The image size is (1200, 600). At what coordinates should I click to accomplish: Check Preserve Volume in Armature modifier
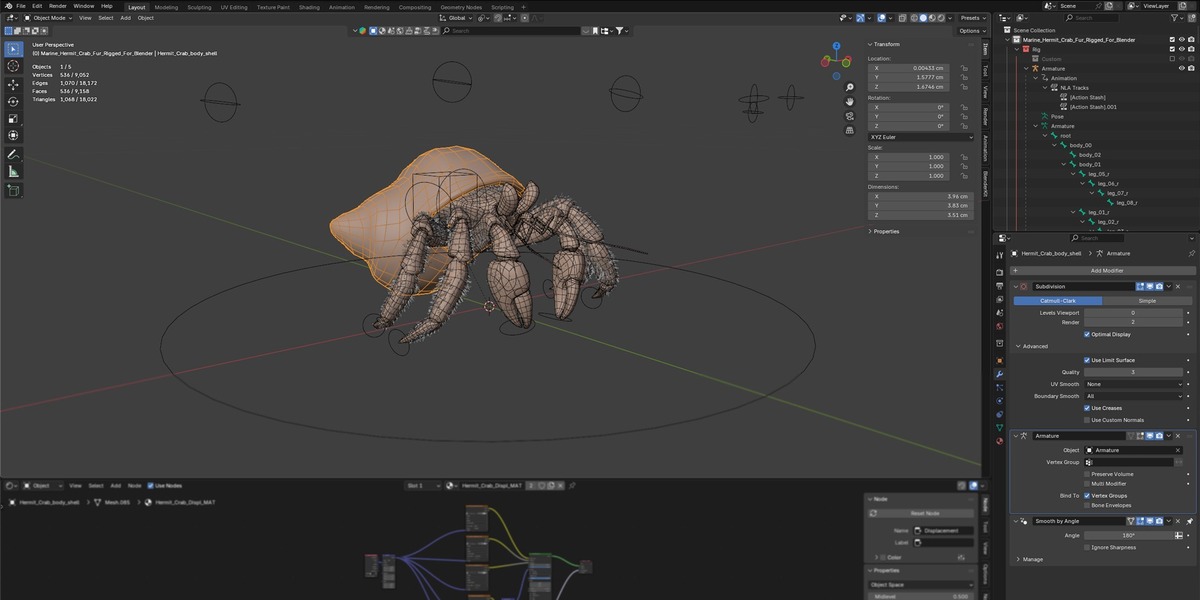click(1087, 474)
